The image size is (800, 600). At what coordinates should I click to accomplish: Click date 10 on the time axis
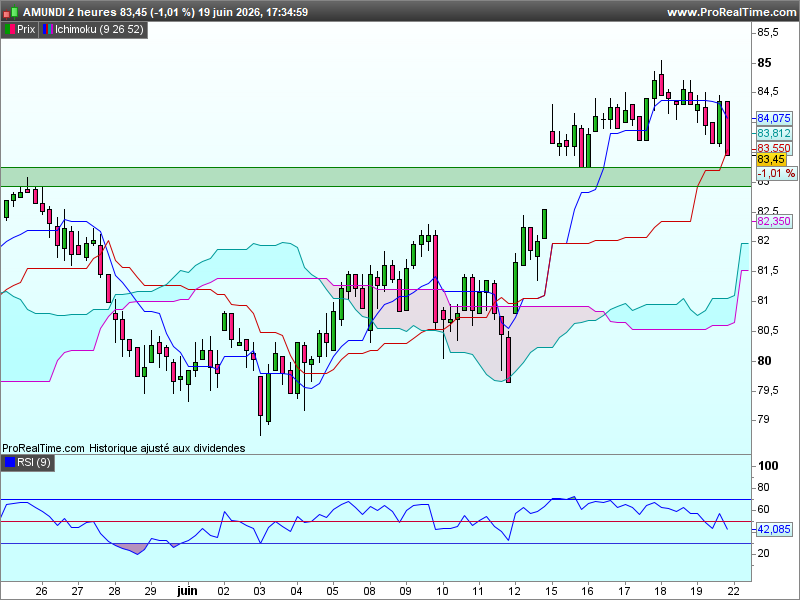tap(442, 591)
